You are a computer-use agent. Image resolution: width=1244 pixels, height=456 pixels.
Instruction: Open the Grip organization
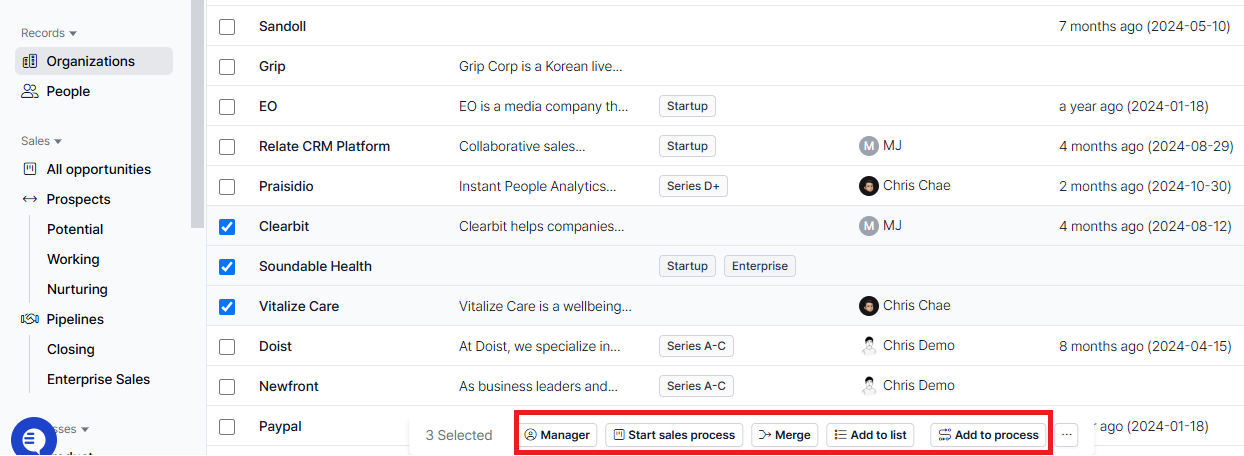coord(272,66)
